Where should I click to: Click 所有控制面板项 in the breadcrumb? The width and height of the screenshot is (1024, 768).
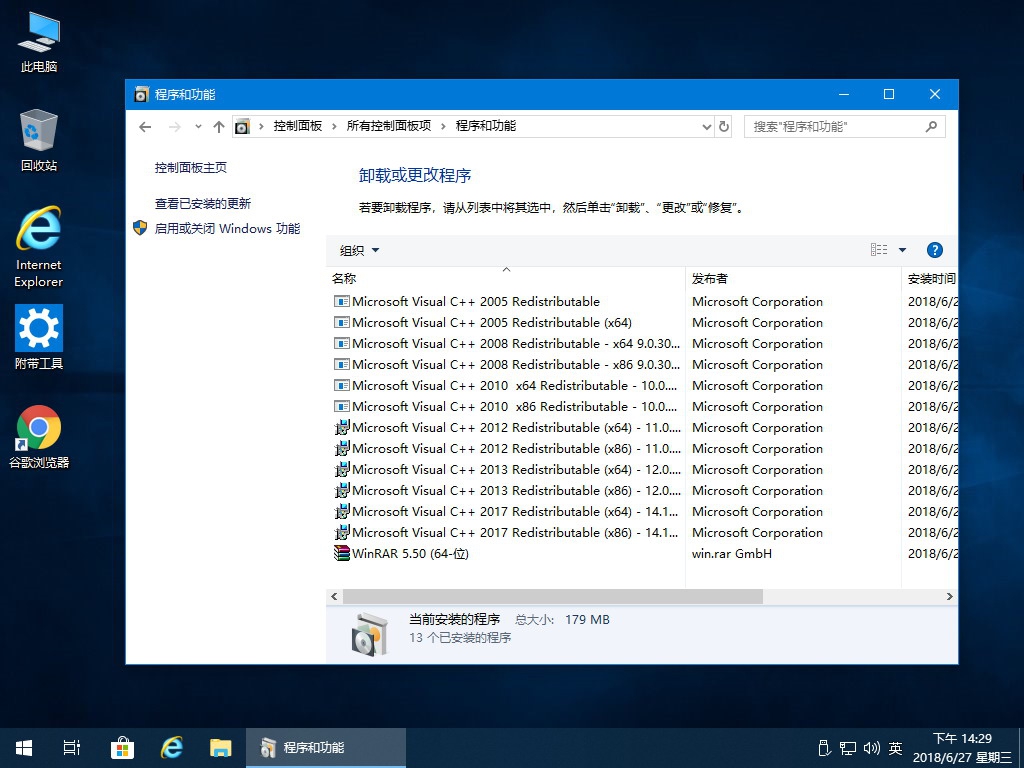(389, 126)
